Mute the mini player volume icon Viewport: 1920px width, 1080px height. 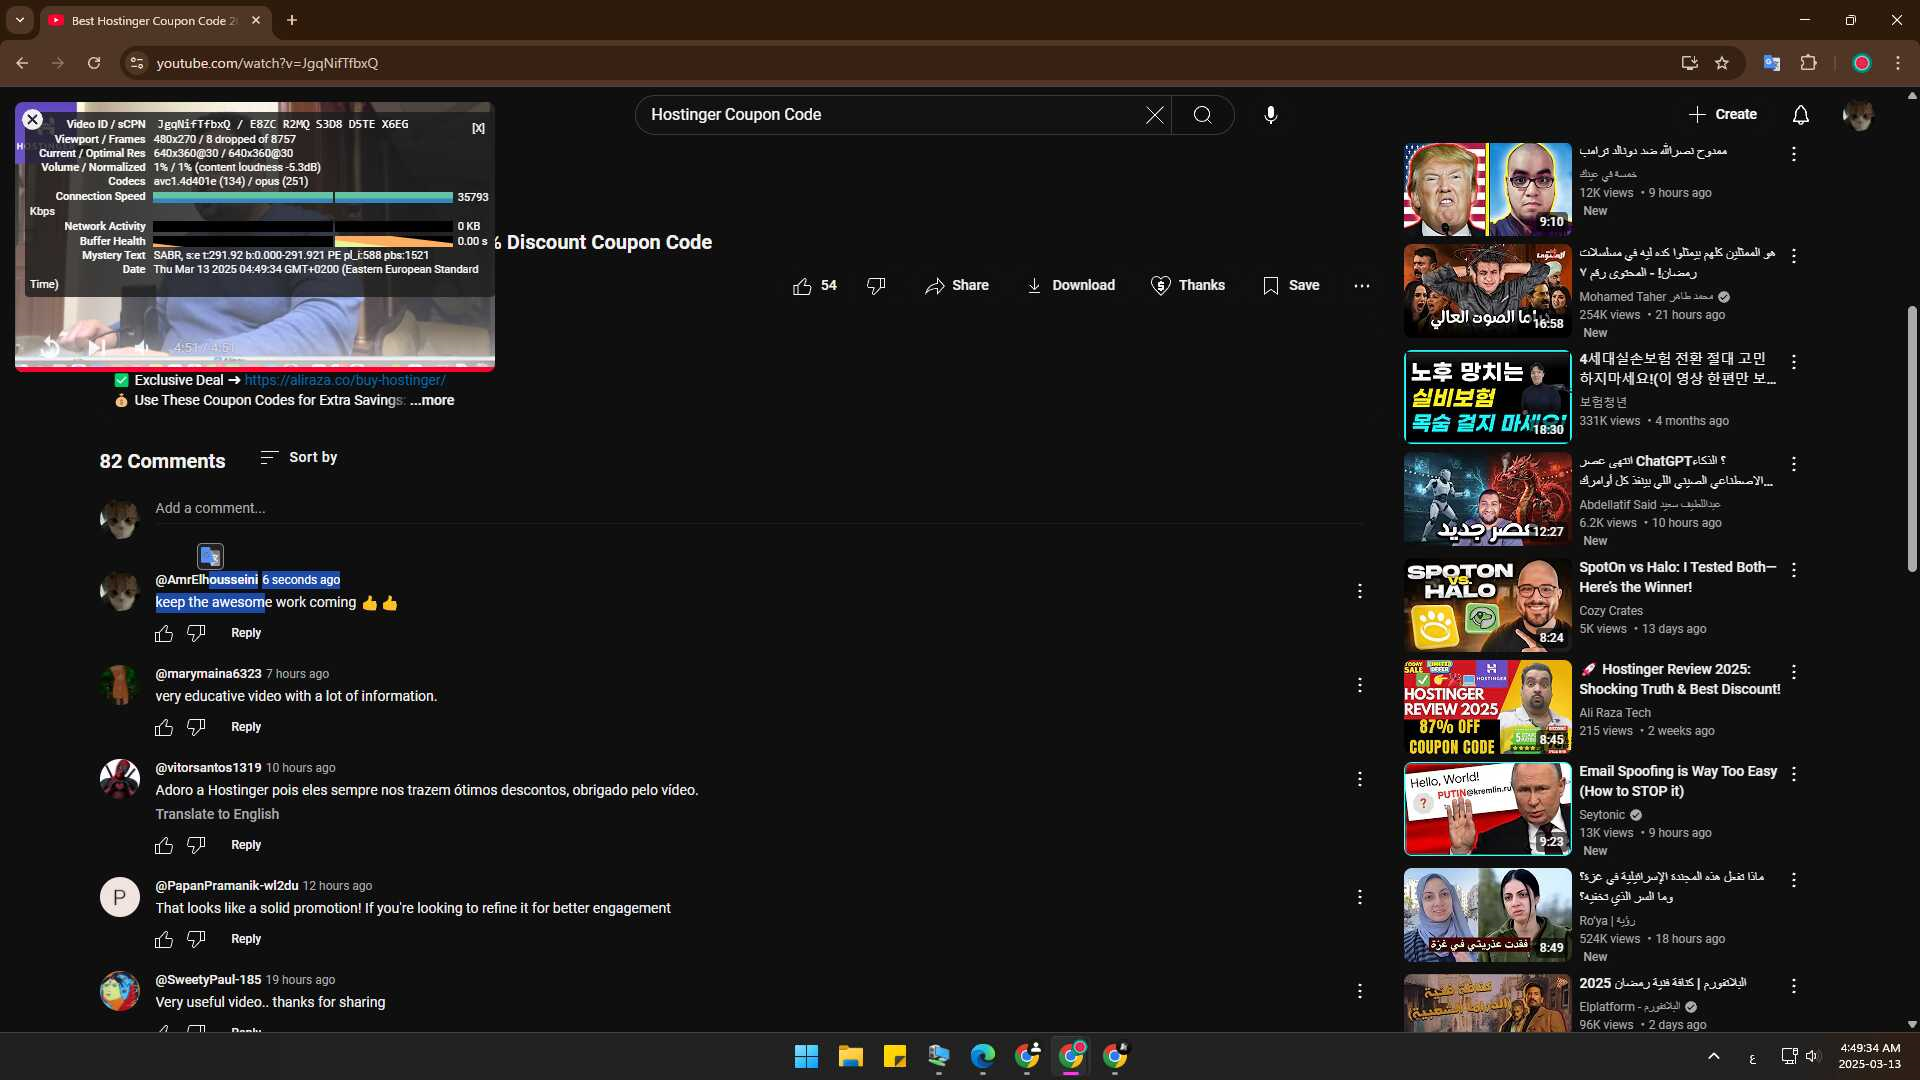pyautogui.click(x=142, y=347)
